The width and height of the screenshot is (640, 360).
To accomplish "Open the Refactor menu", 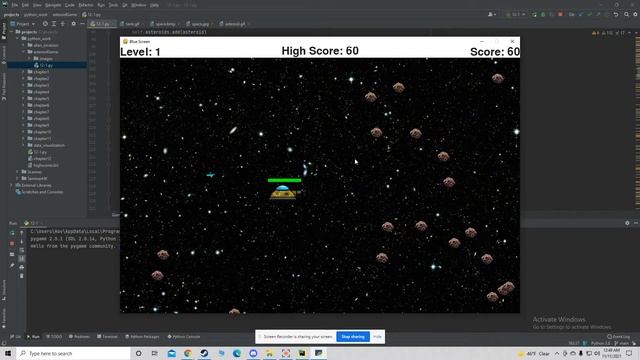I will click(86, 5).
